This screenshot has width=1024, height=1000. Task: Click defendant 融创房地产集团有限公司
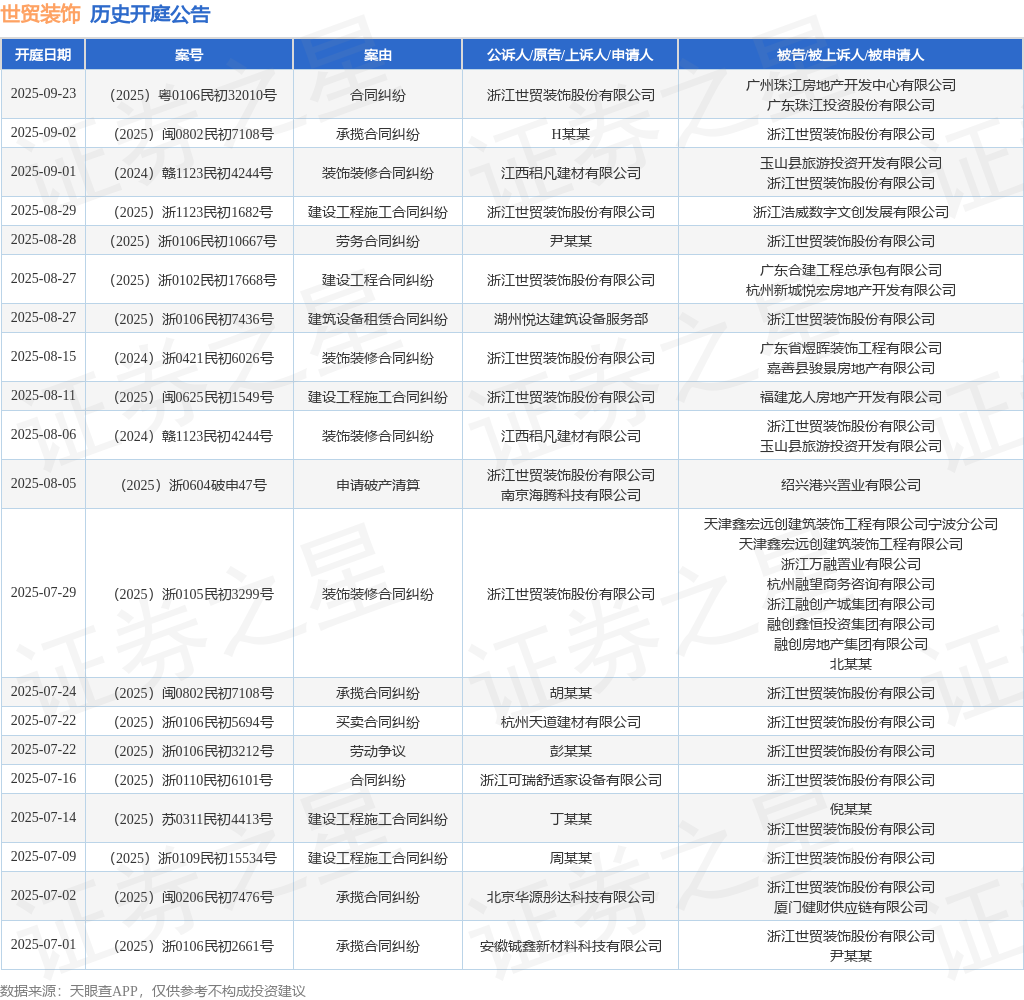pos(850,644)
